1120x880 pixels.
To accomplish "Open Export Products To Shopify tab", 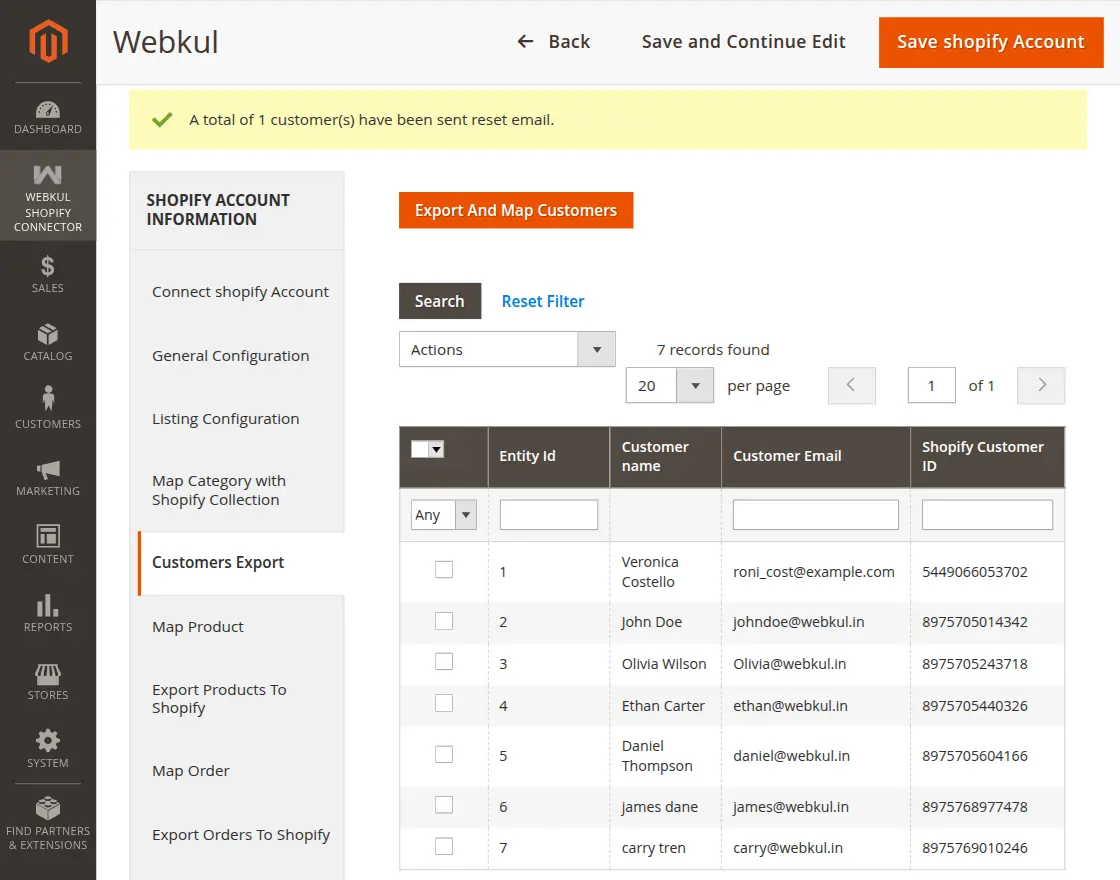I will pos(219,699).
